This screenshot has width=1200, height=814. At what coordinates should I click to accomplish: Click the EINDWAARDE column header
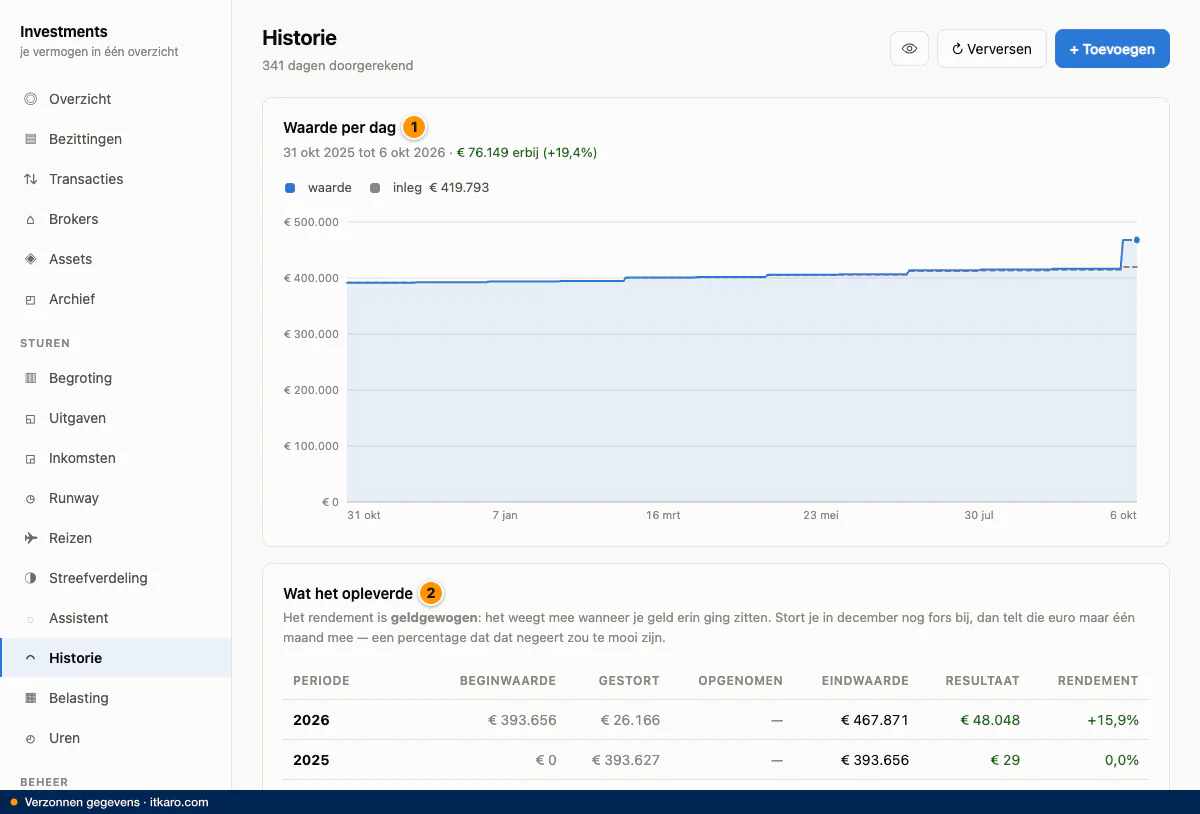865,681
